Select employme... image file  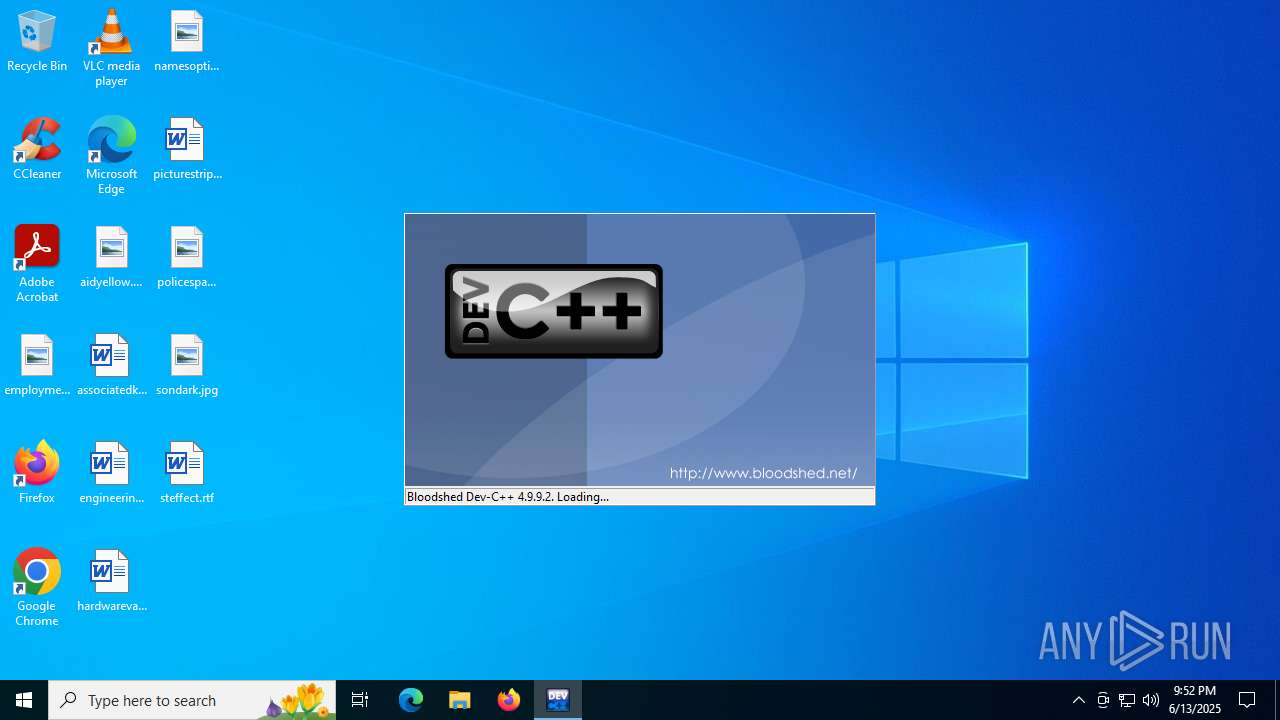click(37, 365)
